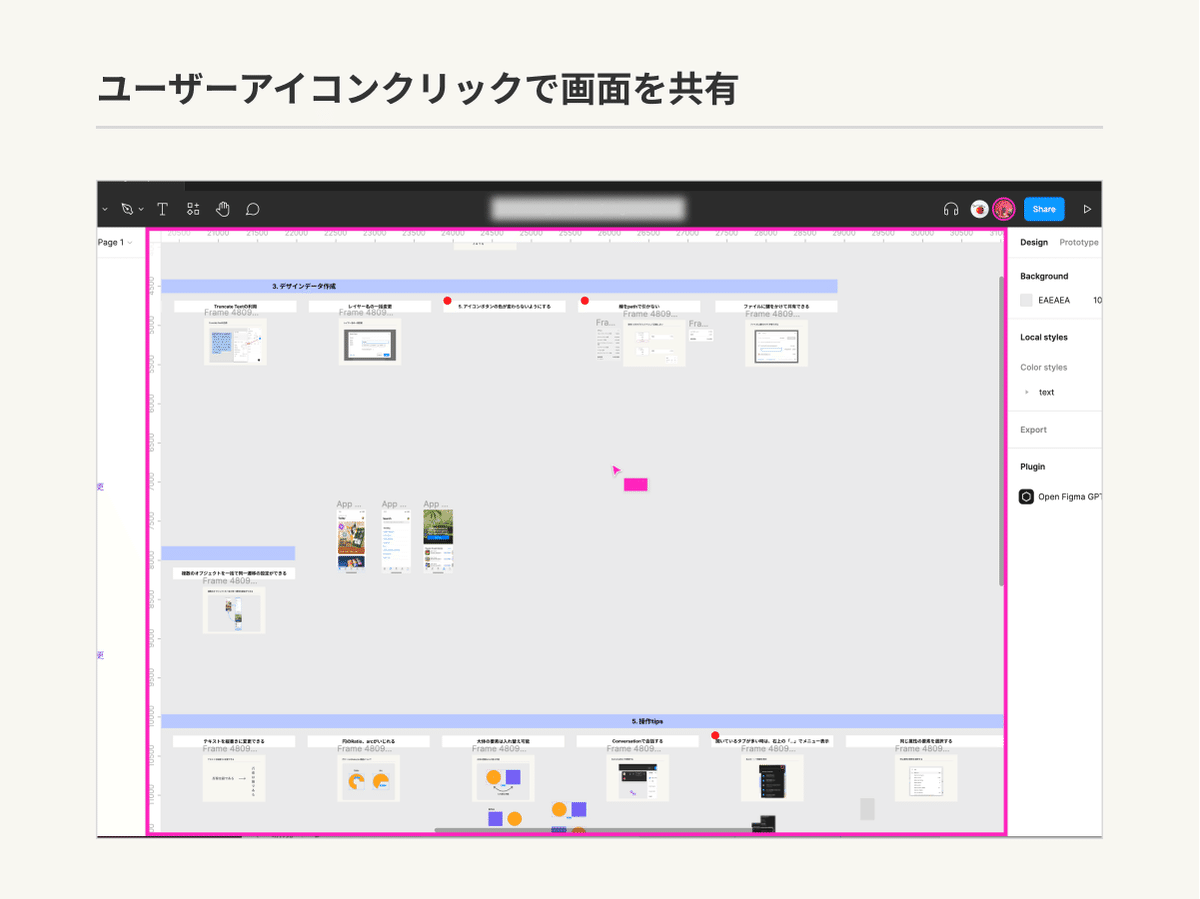Switch to the Prototype tab
The height and width of the screenshot is (899, 1200).
[1079, 242]
